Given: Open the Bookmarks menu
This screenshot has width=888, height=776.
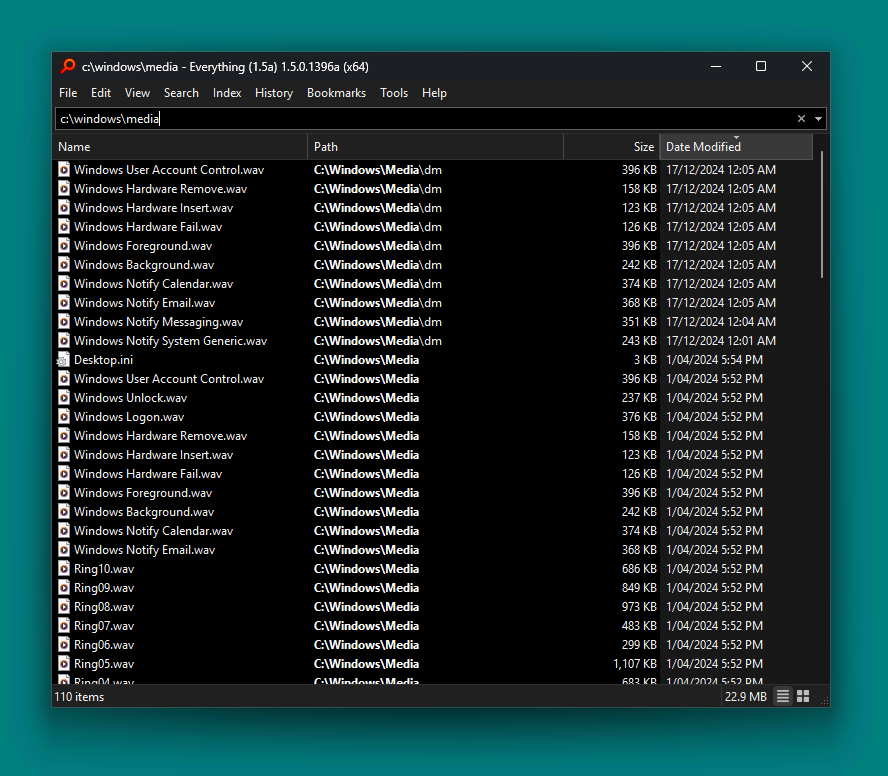Looking at the screenshot, I should point(336,93).
